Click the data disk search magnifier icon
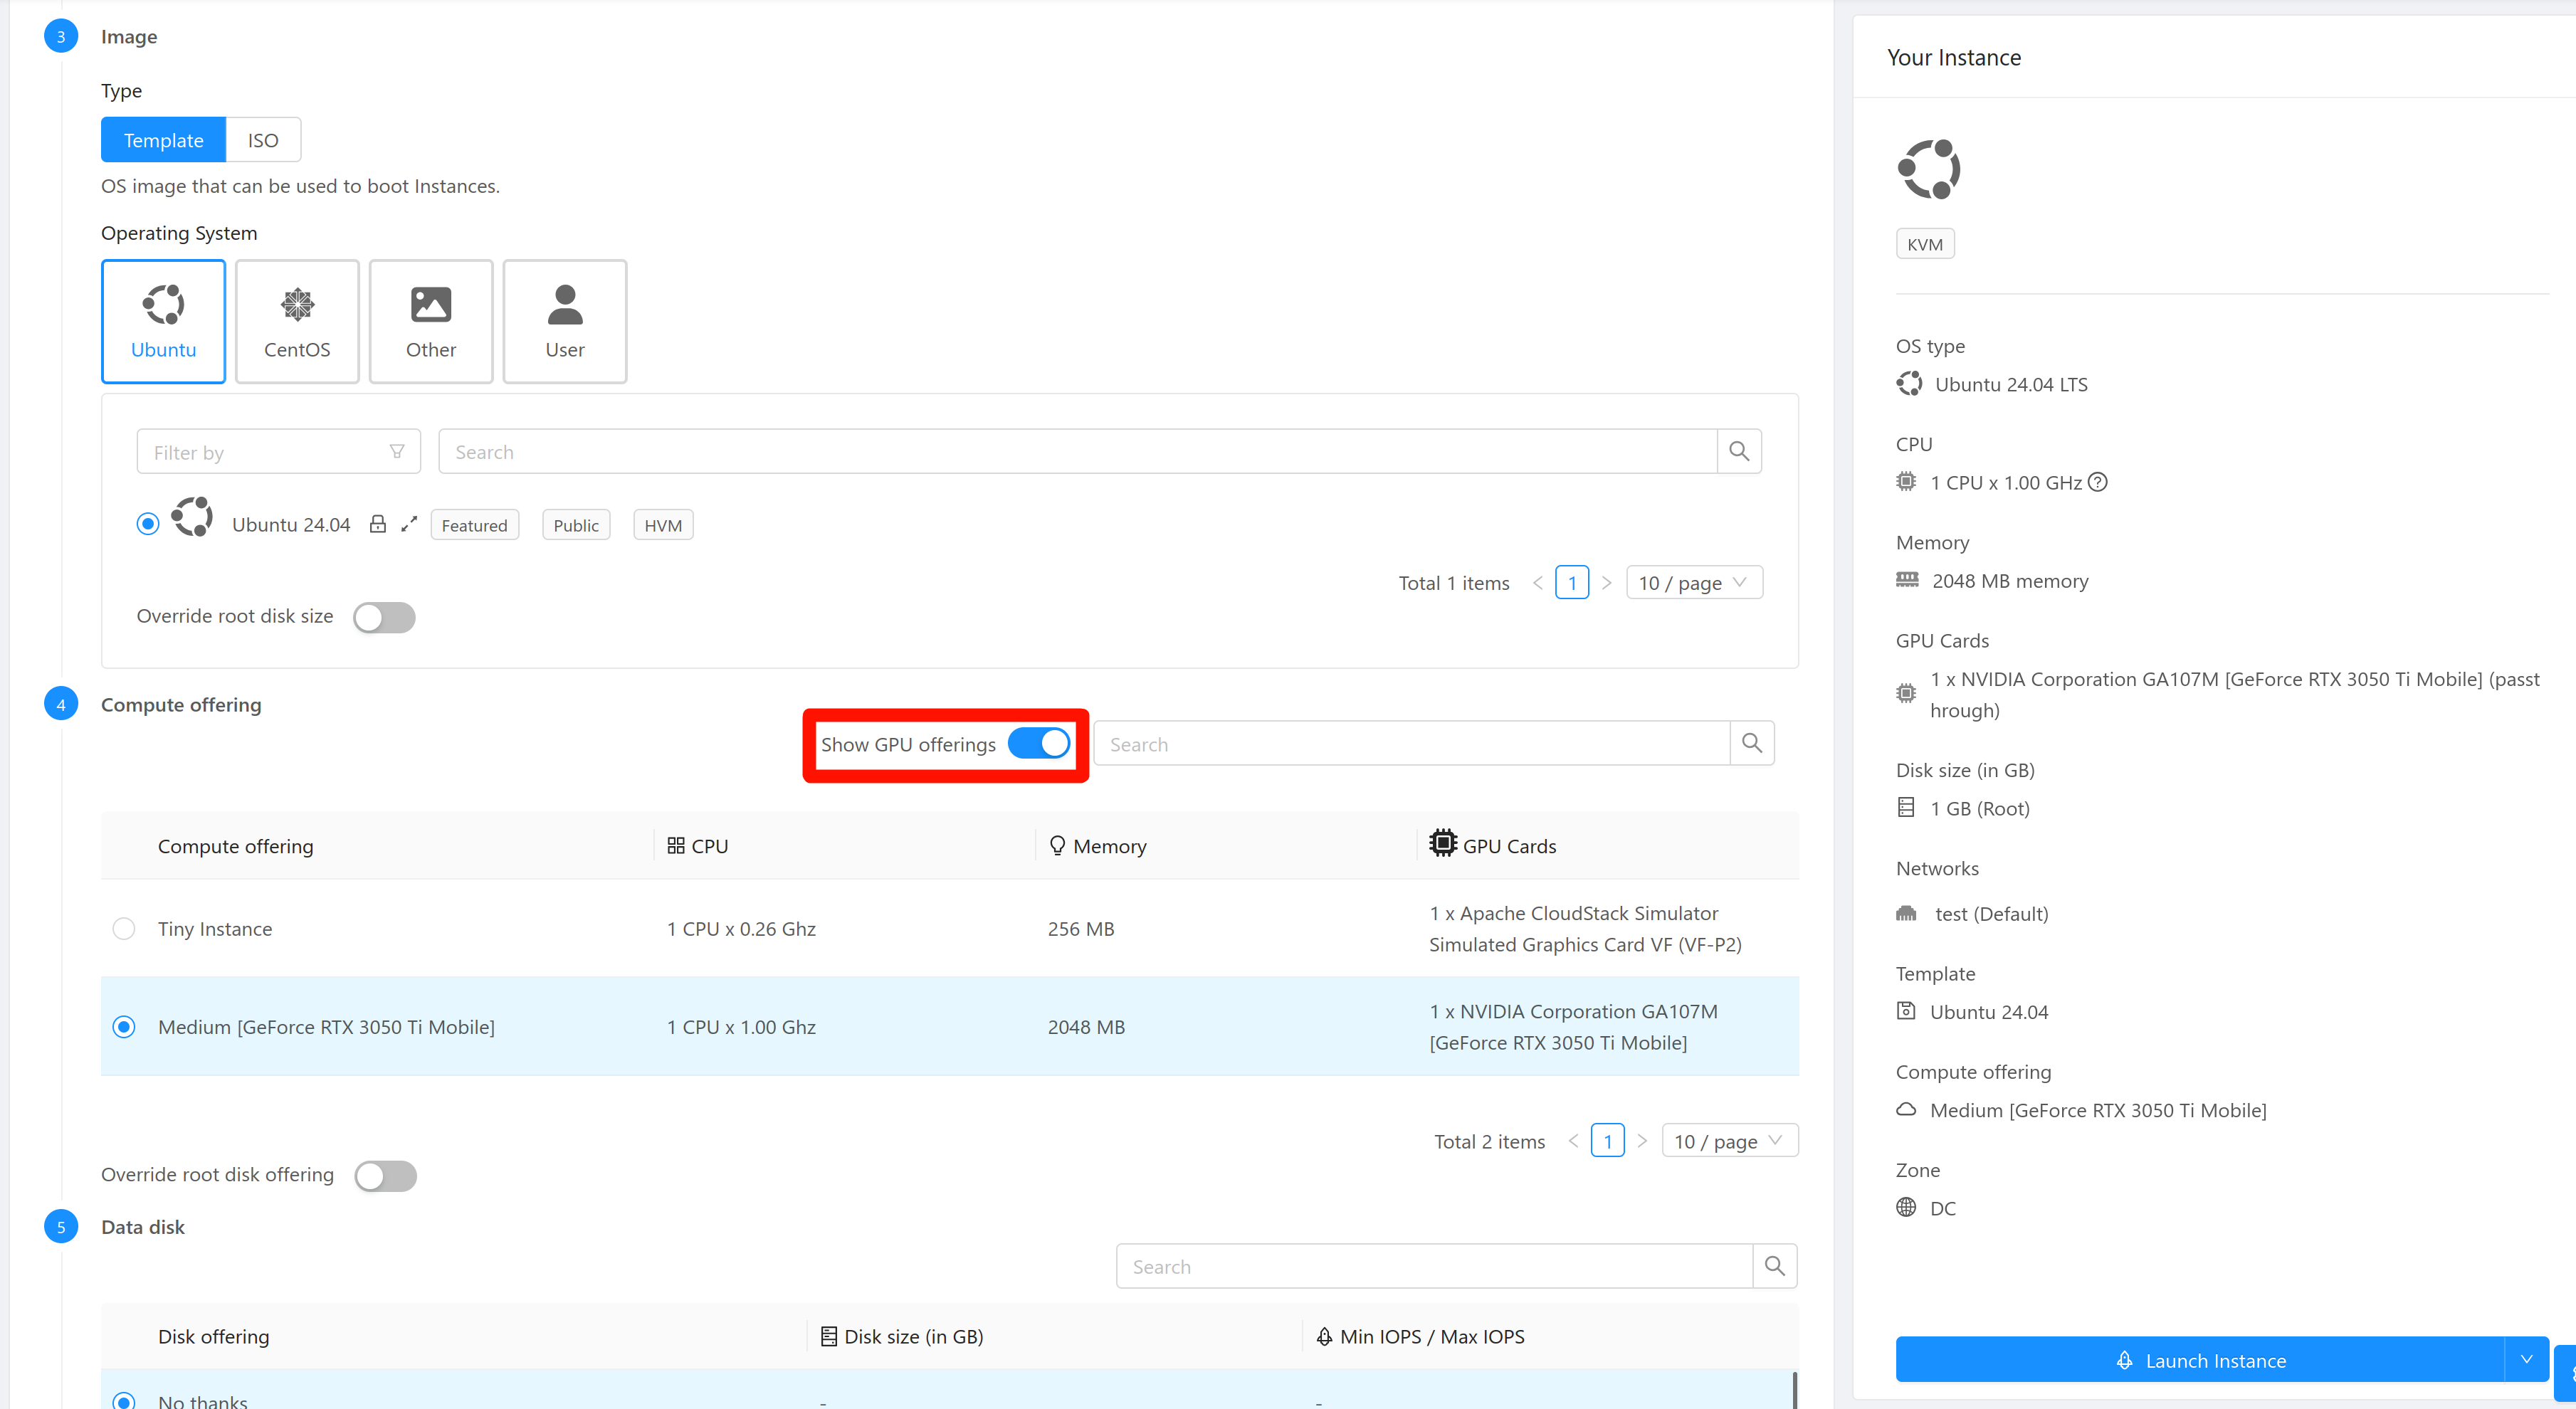The image size is (2576, 1409). point(1775,1266)
